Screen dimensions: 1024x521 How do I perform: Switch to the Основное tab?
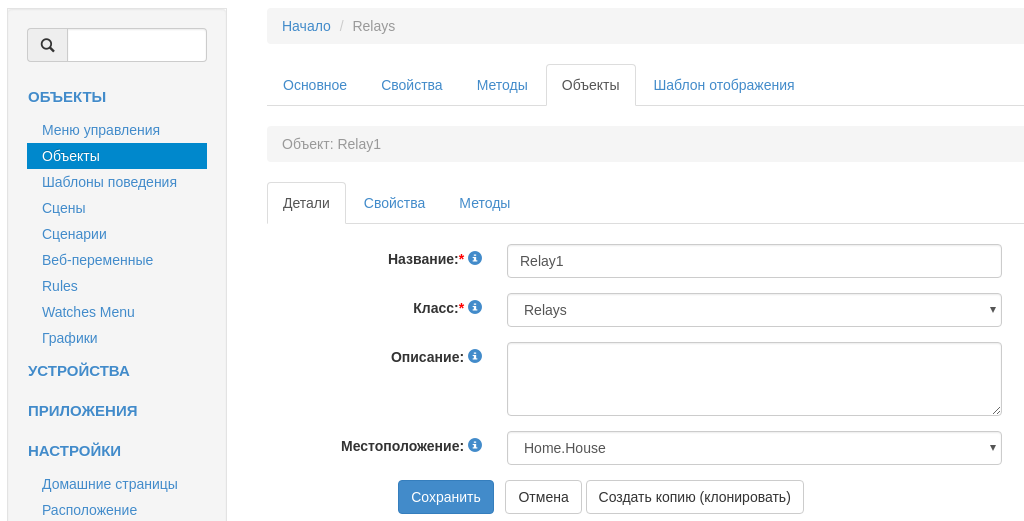pos(315,85)
